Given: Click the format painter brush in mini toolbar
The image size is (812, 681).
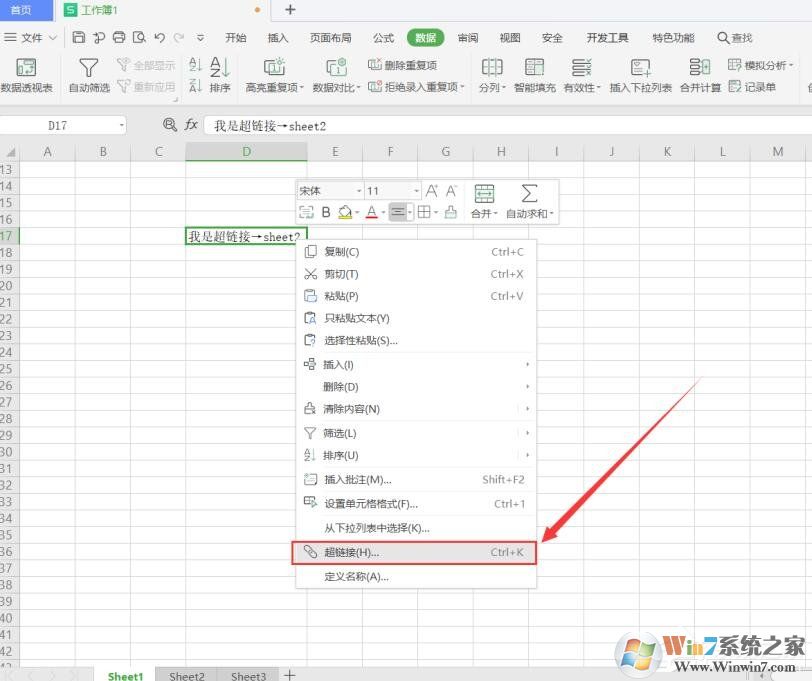Looking at the screenshot, I should pos(450,212).
